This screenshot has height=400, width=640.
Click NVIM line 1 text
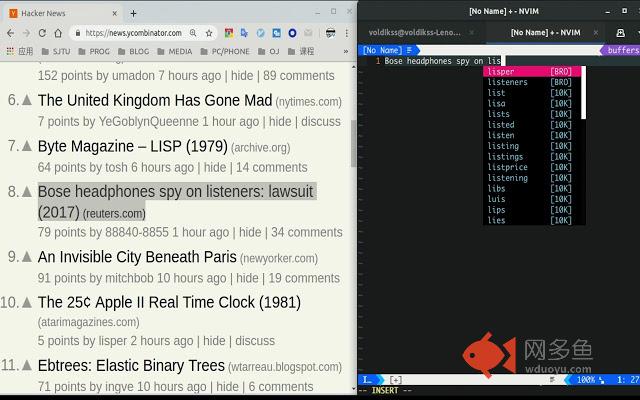(x=442, y=61)
